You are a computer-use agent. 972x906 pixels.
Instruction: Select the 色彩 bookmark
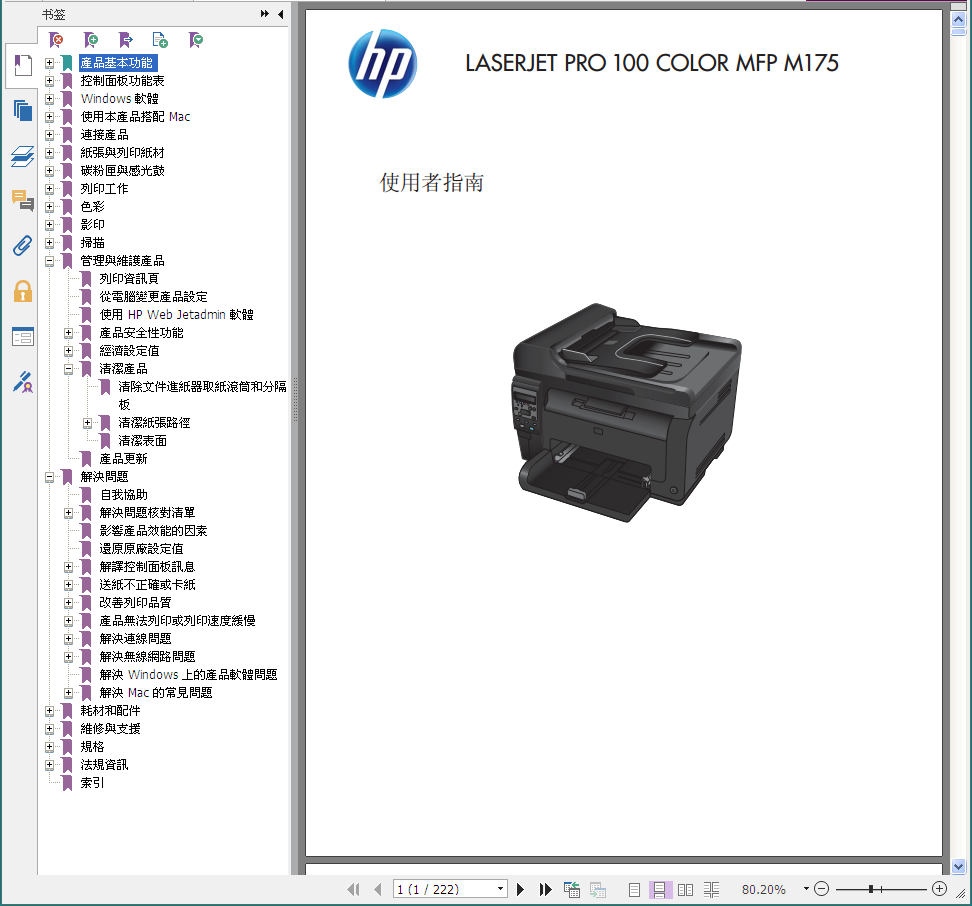[92, 206]
